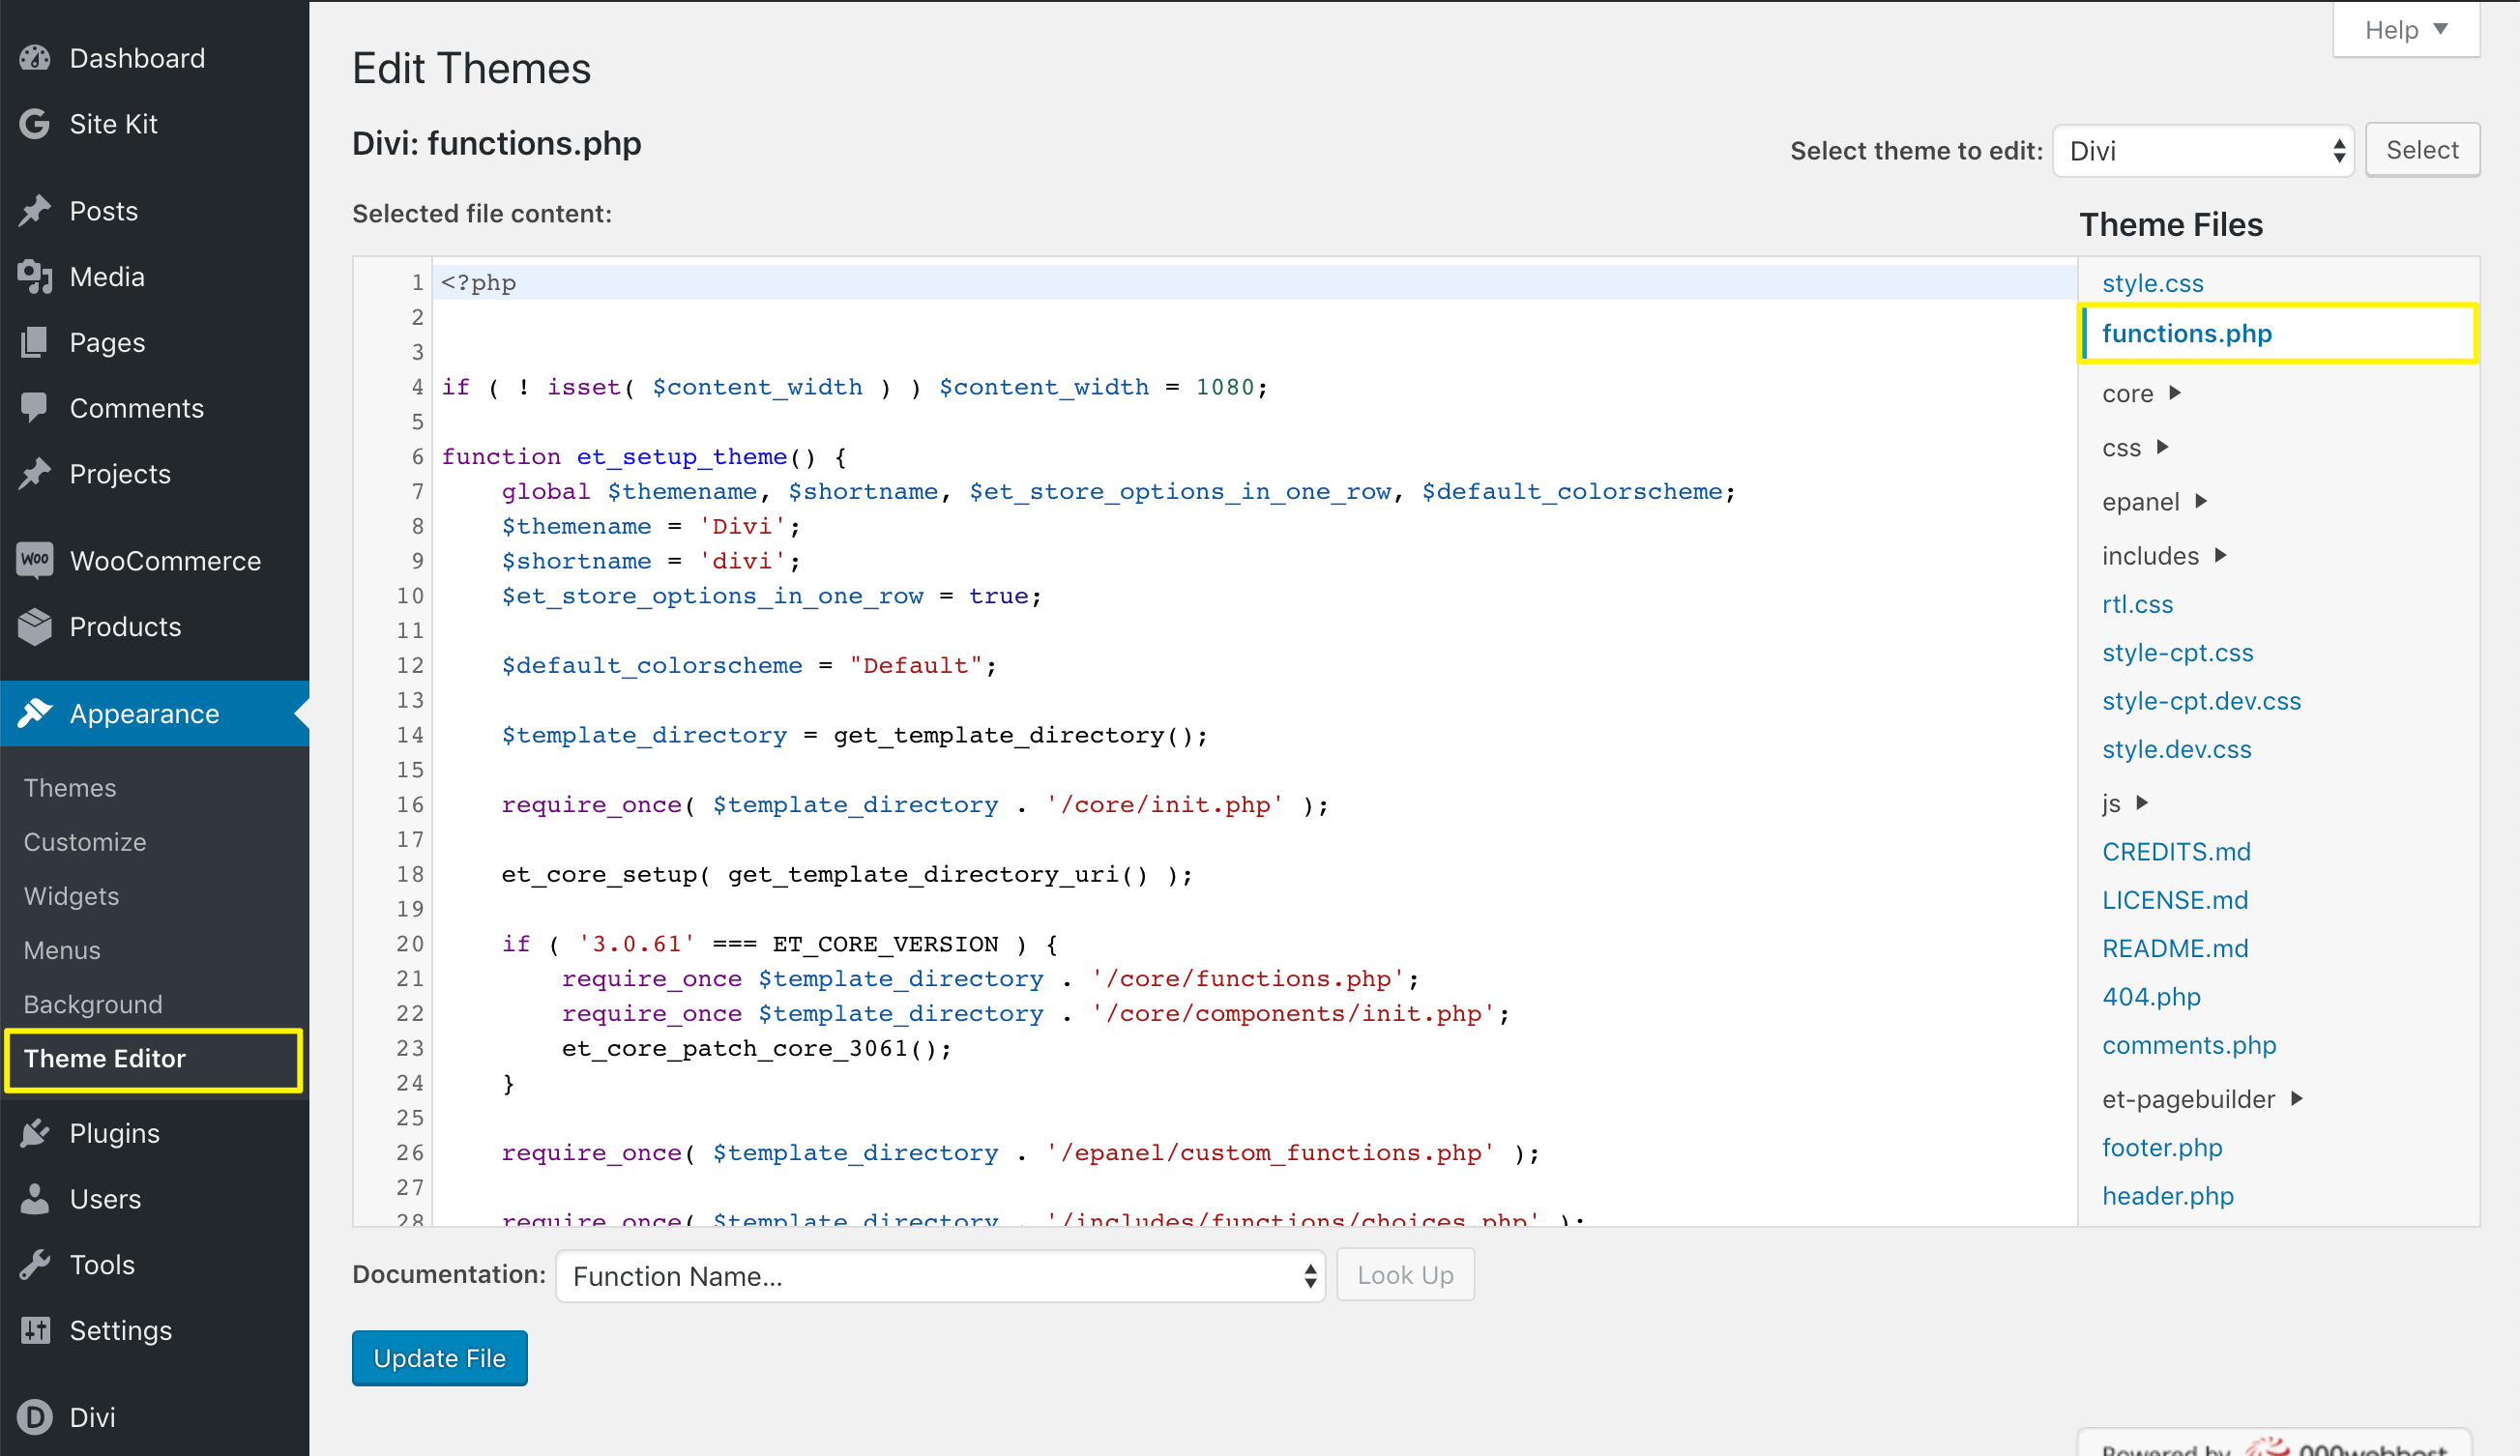Click the Comments bubble icon

click(34, 407)
